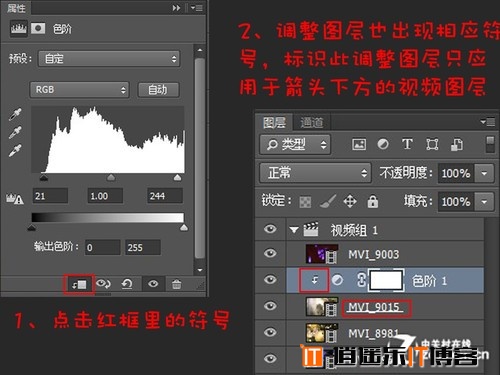Viewport: 500px width, 375px height.
Task: Open the 预设 preset dropdown
Action: tap(109, 59)
